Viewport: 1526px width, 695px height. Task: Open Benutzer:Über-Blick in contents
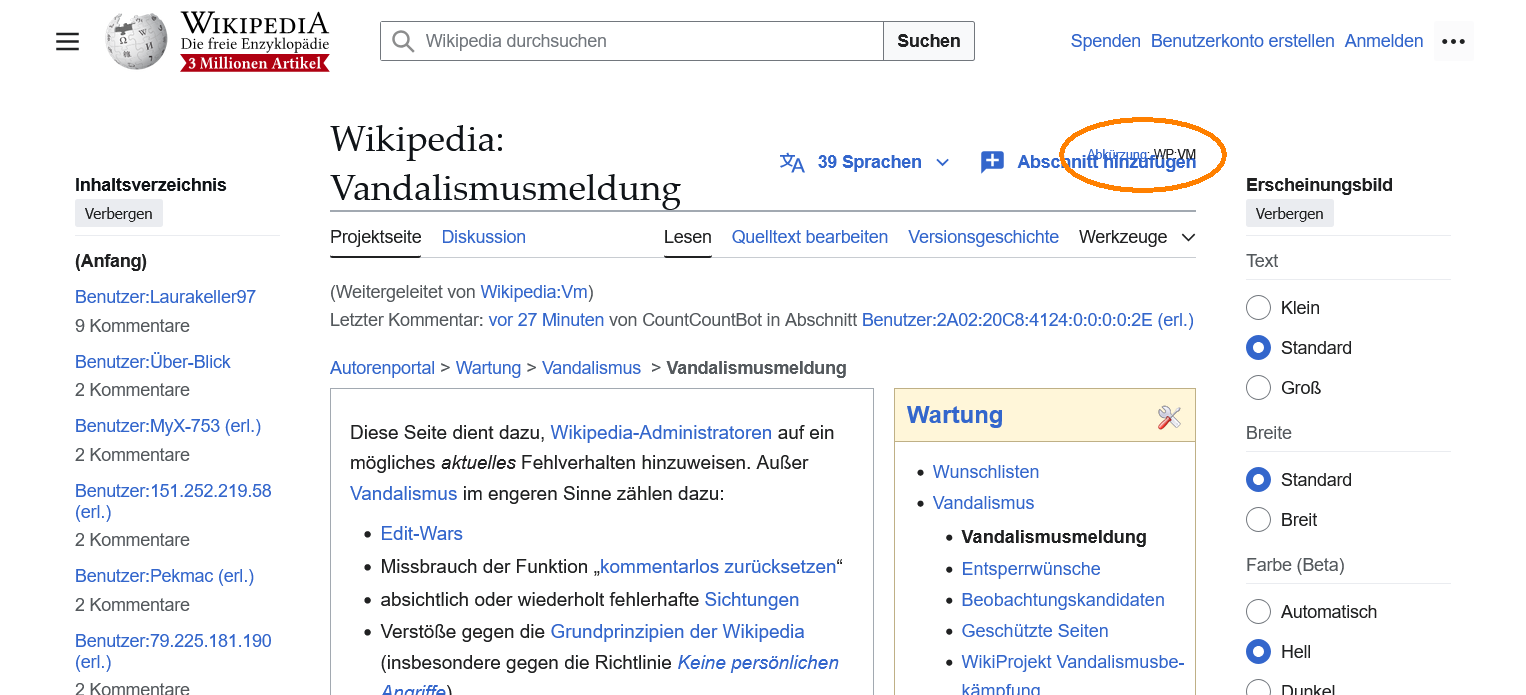[x=153, y=362]
